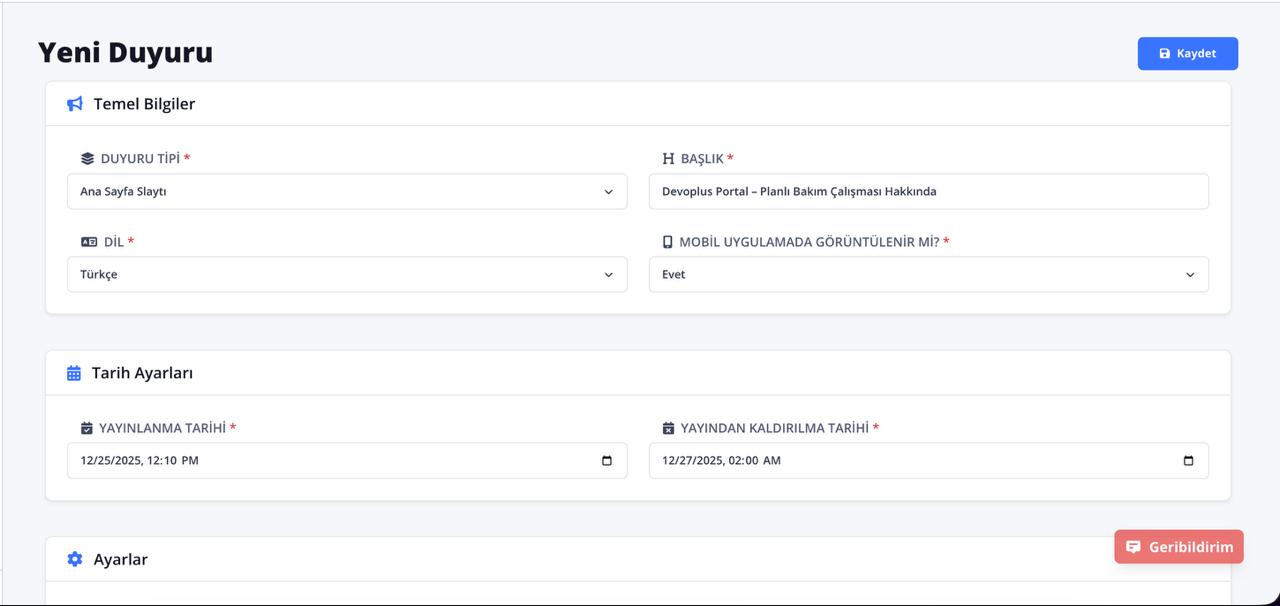Open the Dil dropdown showing Türkçe
Viewport: 1280px width, 606px height.
(347, 275)
